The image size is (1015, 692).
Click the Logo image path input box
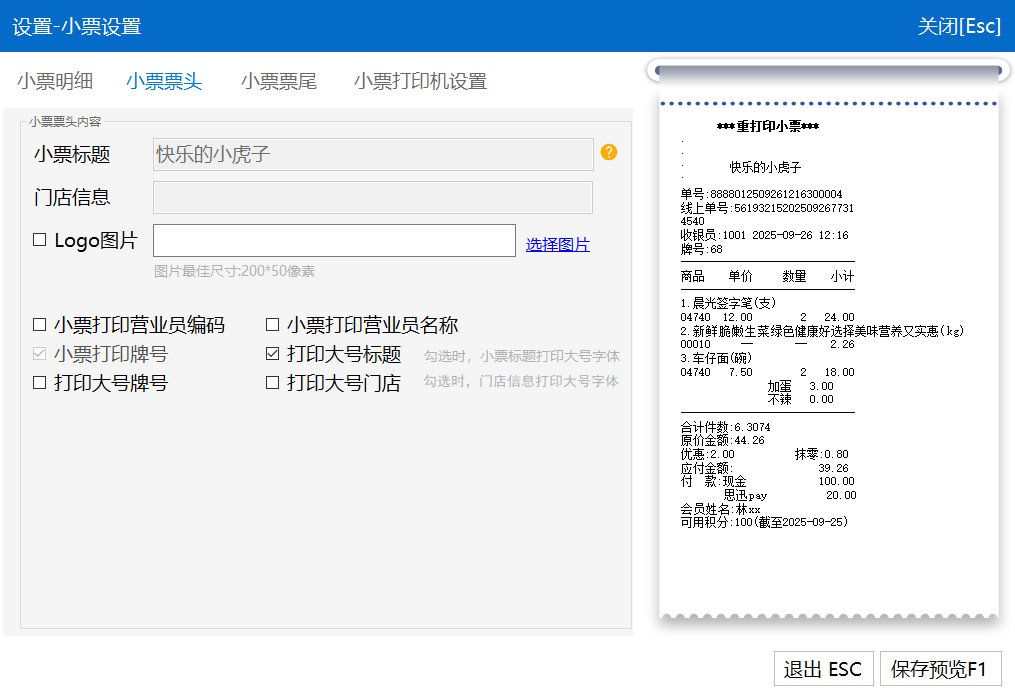334,241
